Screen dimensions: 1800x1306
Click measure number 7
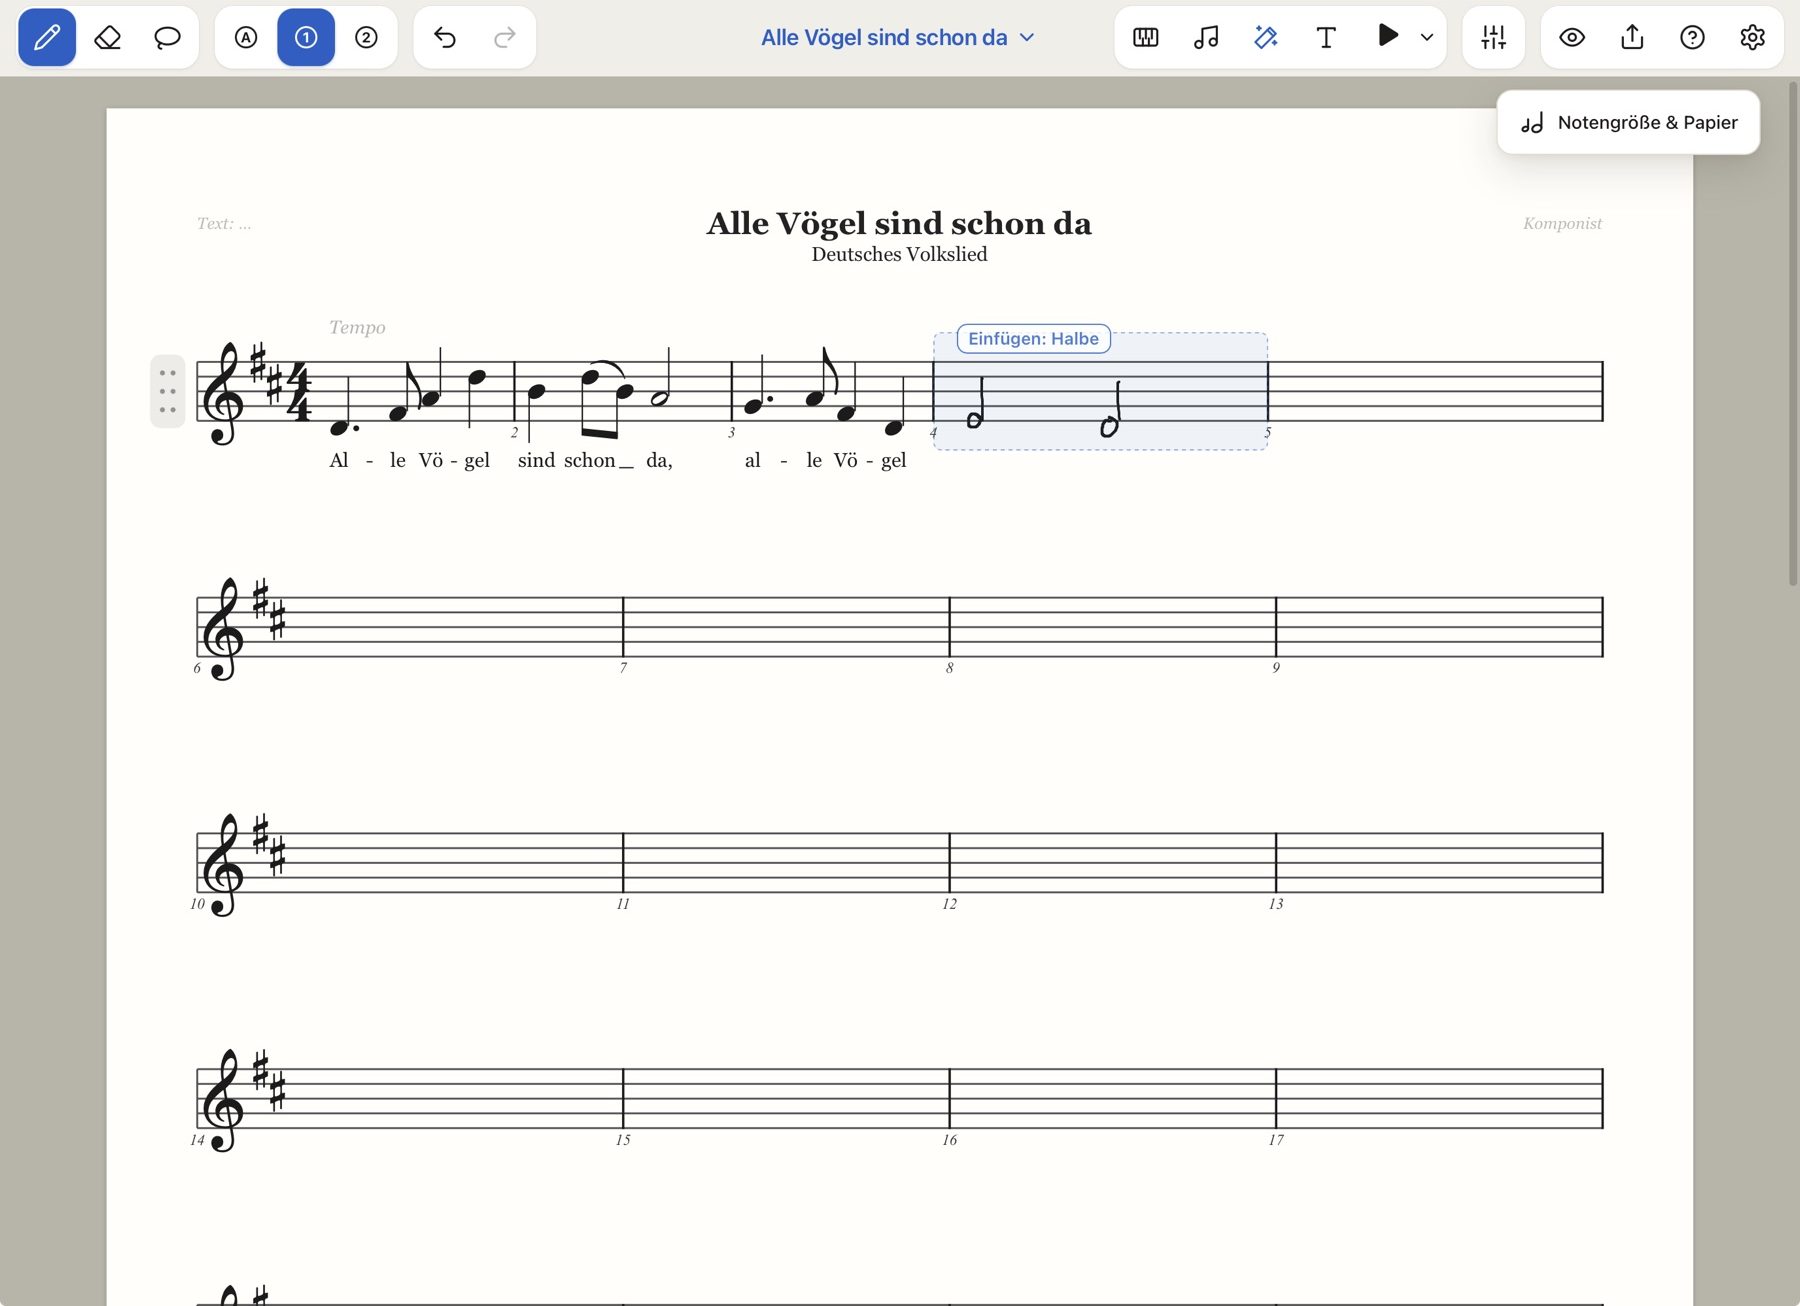click(623, 668)
